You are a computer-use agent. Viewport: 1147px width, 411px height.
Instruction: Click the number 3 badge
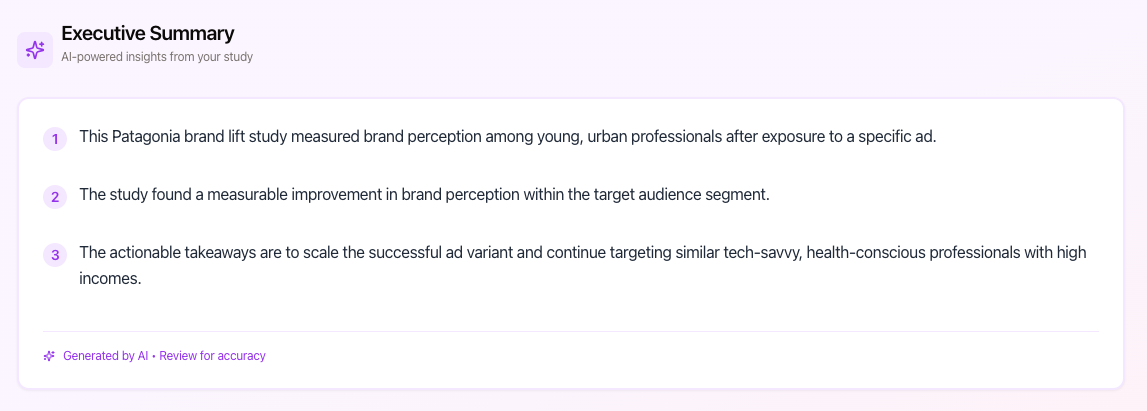point(55,255)
